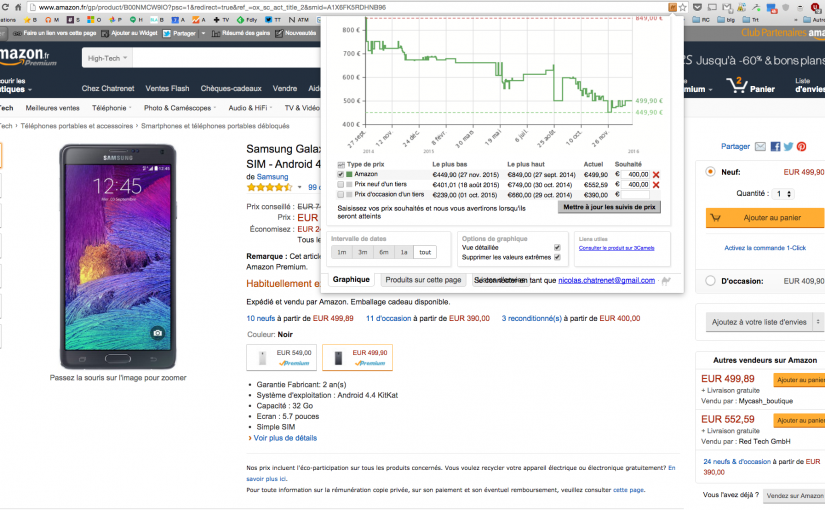This screenshot has height=510, width=825.
Task: Open the Chèques-cadeaux menu item
Action: click(x=231, y=88)
